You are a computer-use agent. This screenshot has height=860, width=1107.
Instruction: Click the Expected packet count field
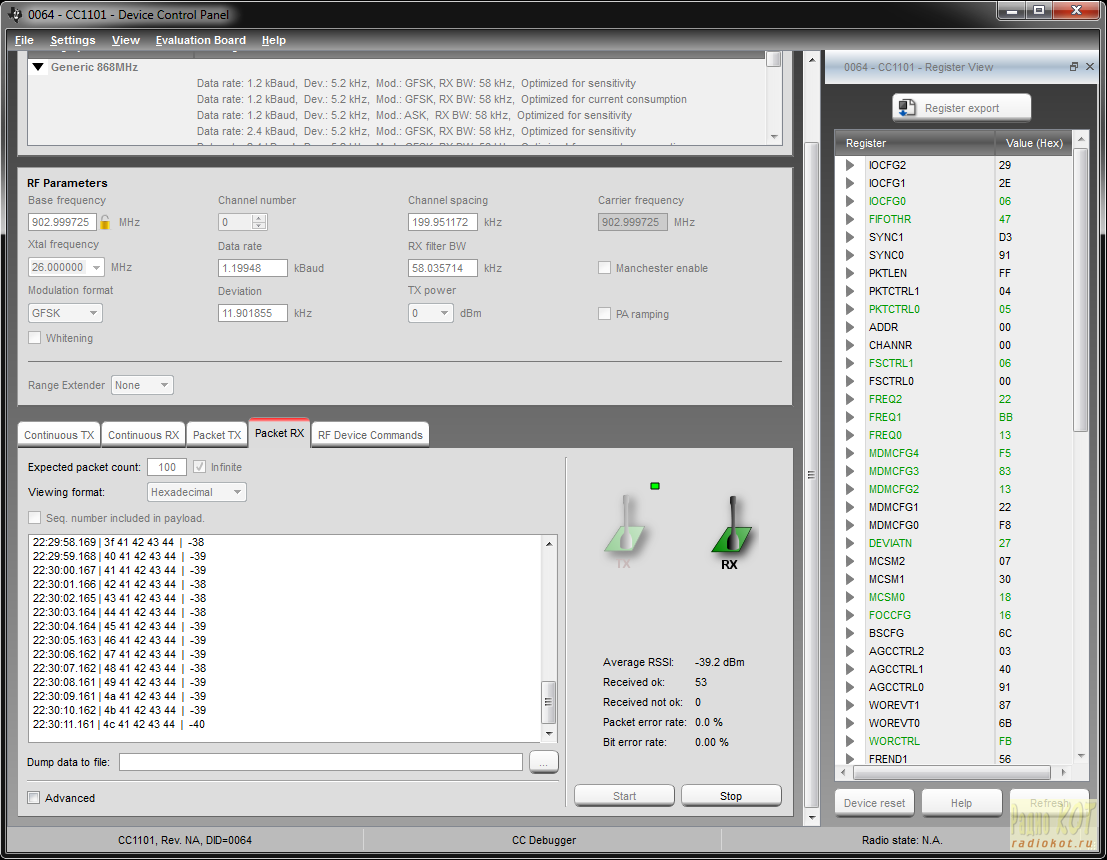(167, 467)
